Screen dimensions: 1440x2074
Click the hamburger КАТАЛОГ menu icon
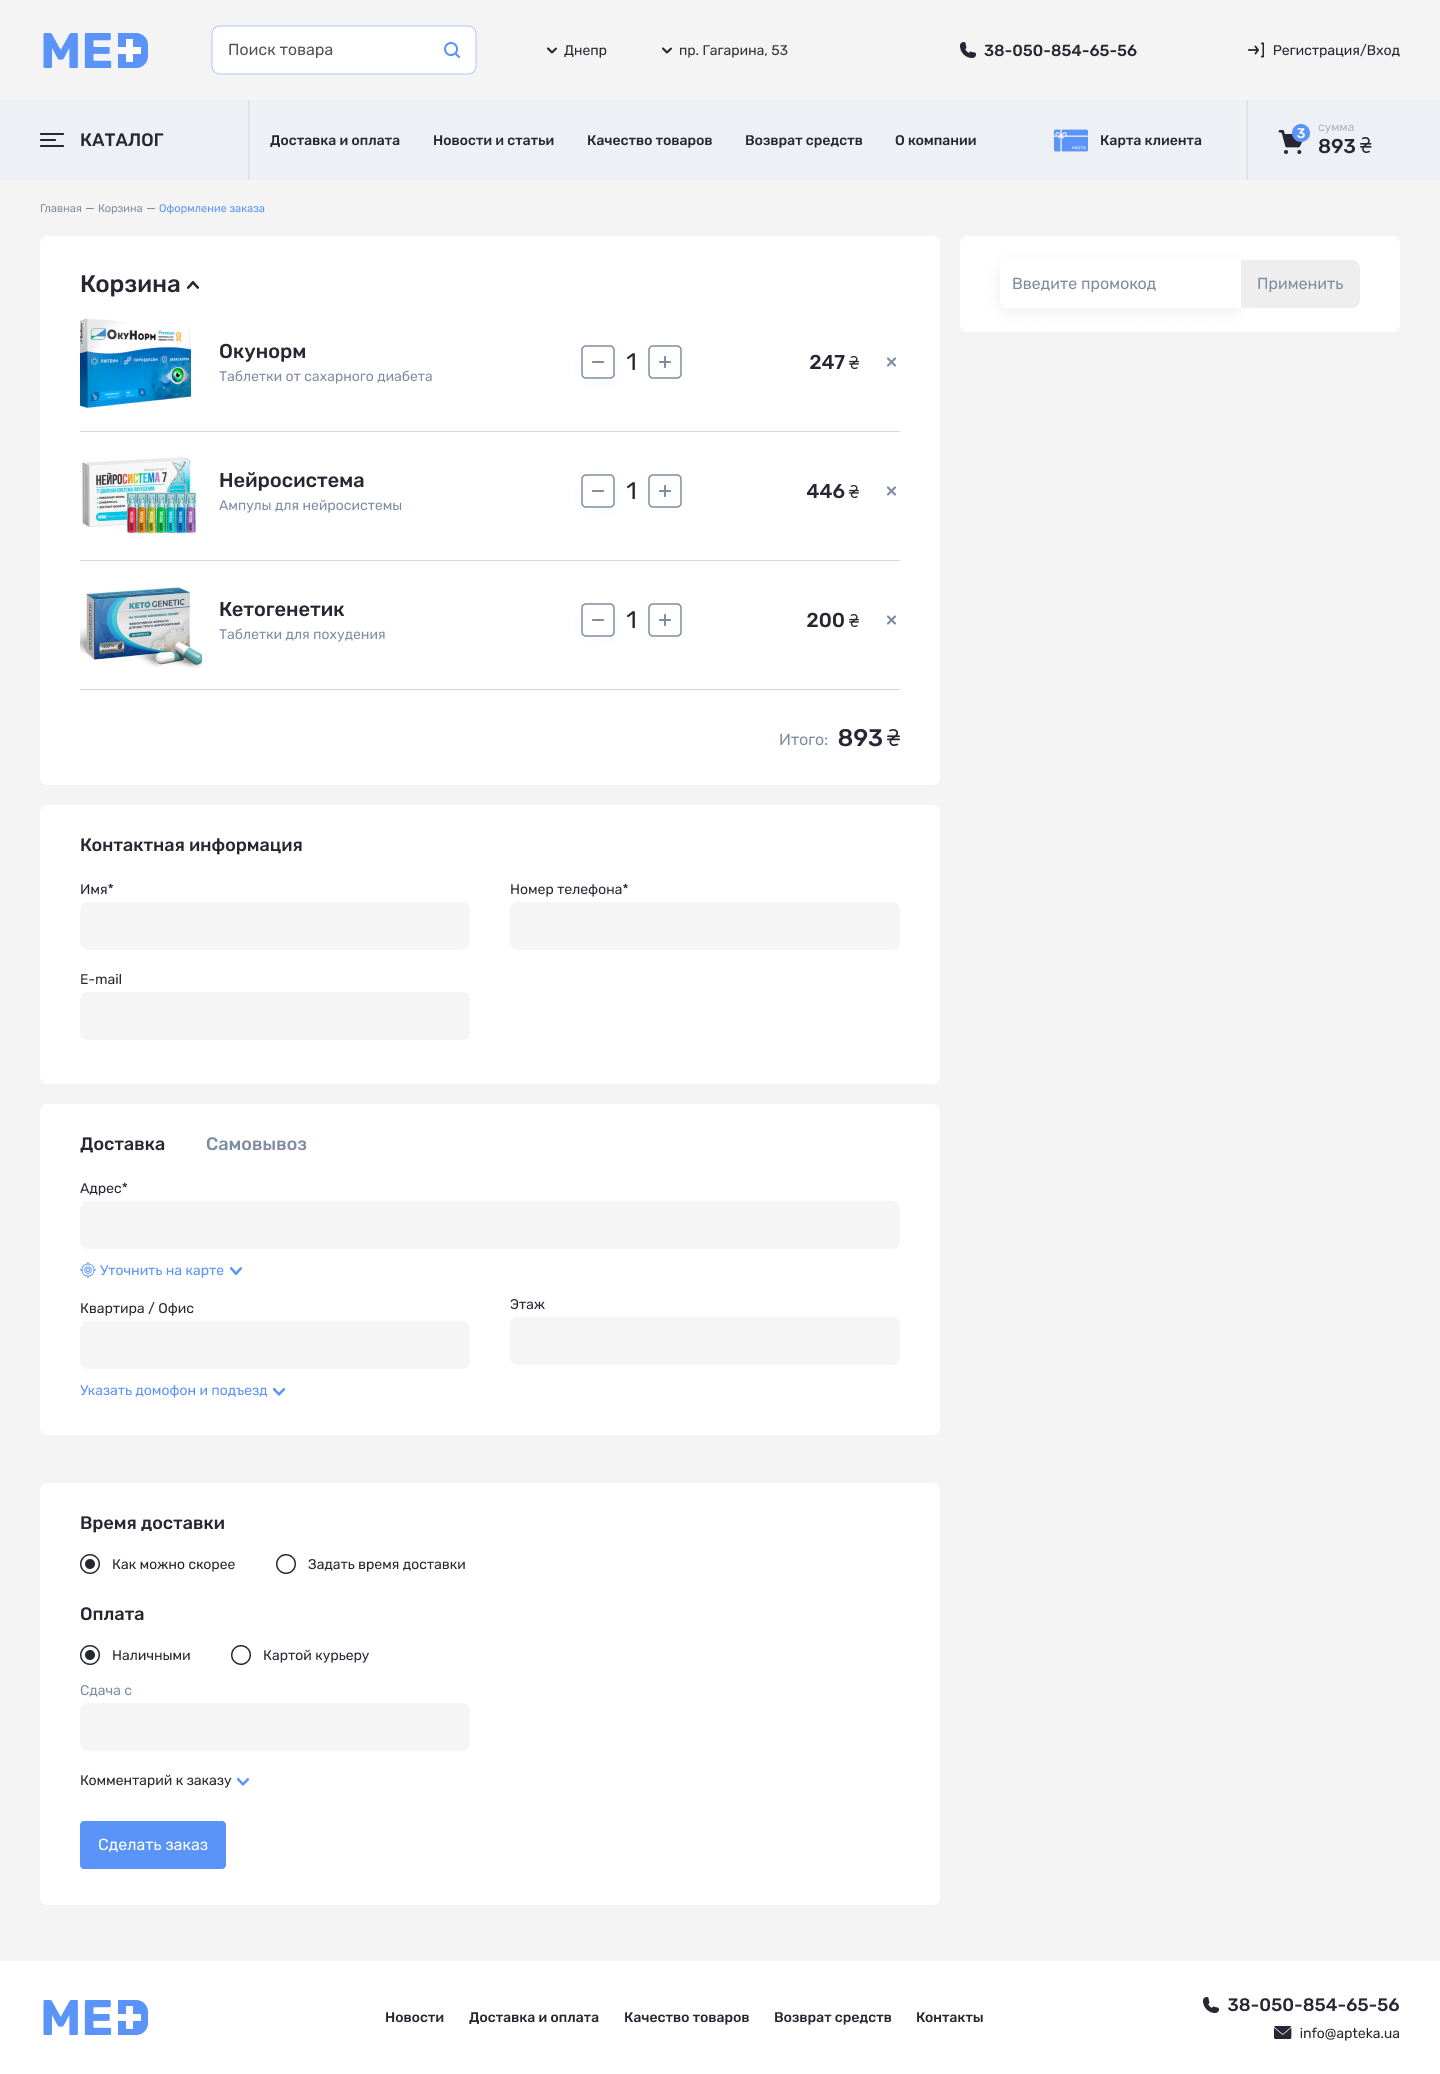[x=52, y=140]
